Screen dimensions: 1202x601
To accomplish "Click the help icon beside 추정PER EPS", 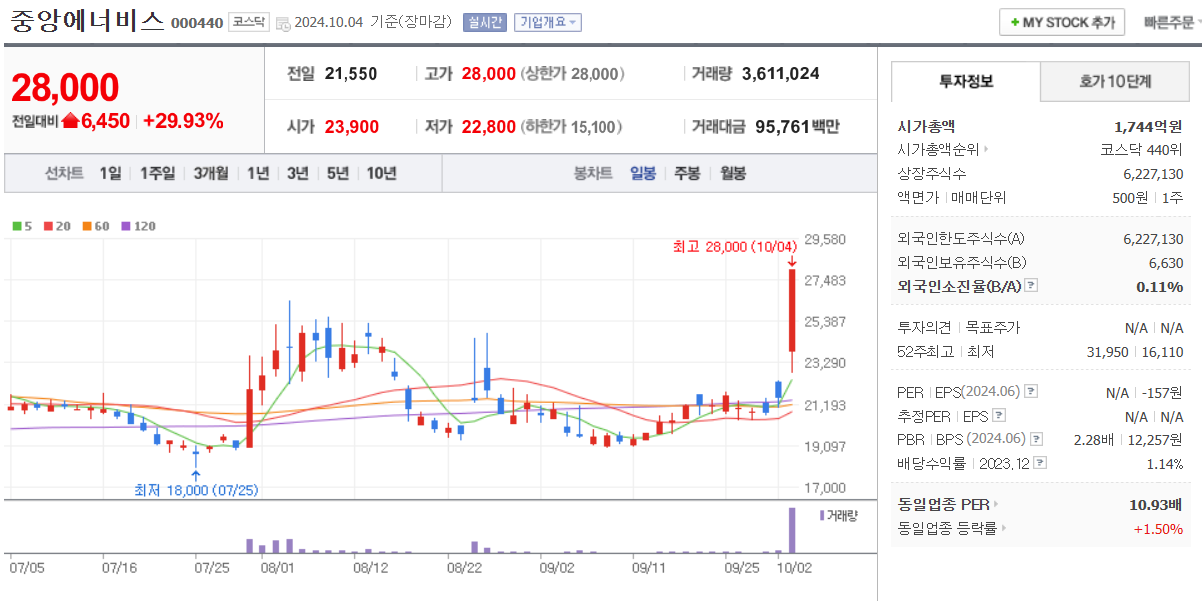I will click(999, 415).
